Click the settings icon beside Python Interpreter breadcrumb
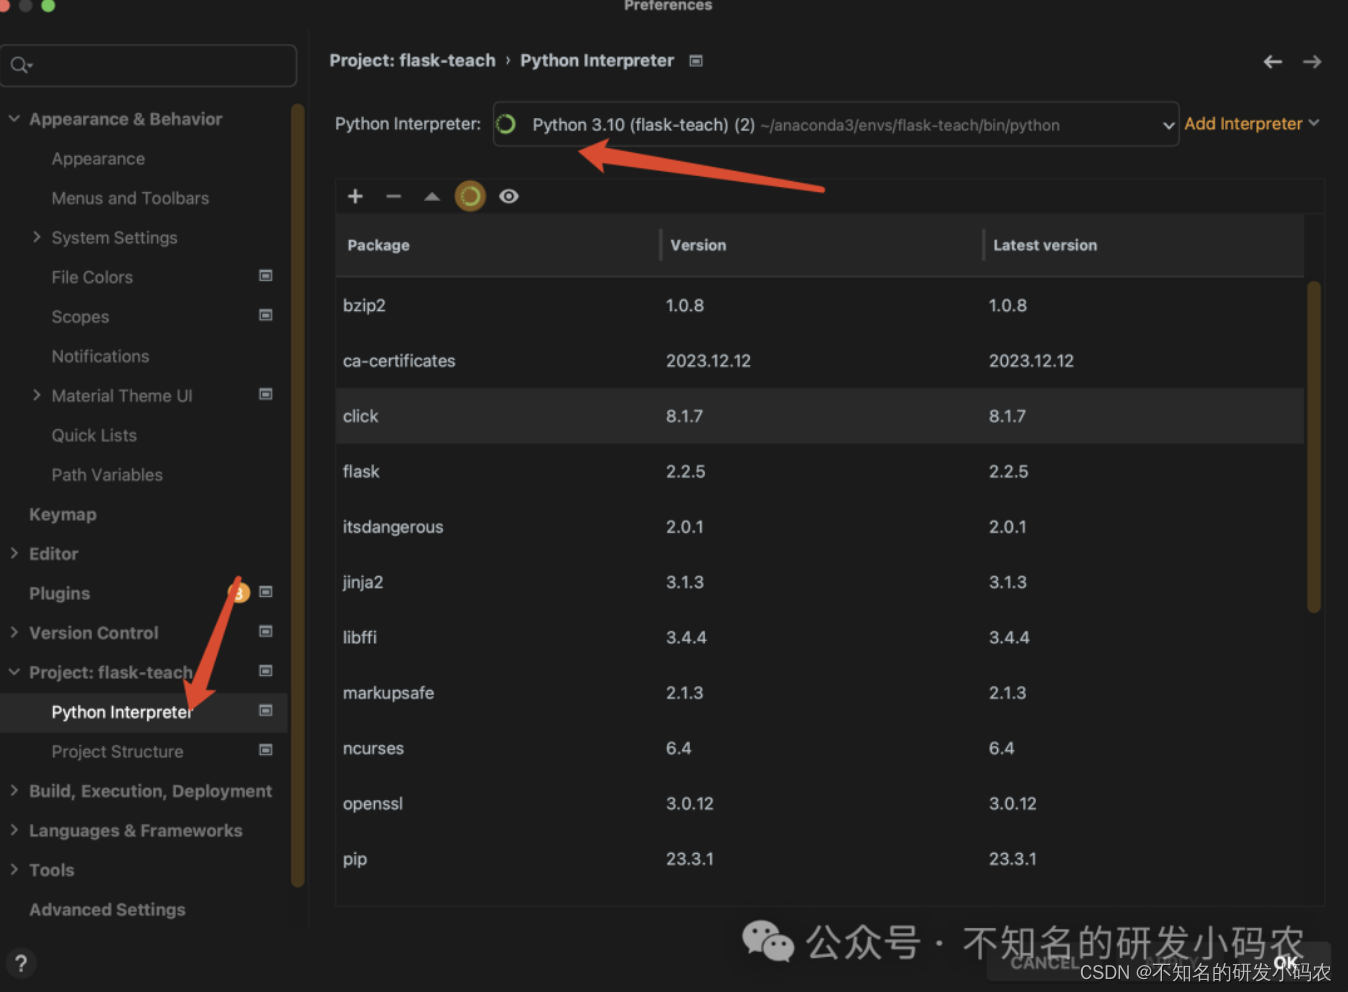This screenshot has height=992, width=1348. 695,60
